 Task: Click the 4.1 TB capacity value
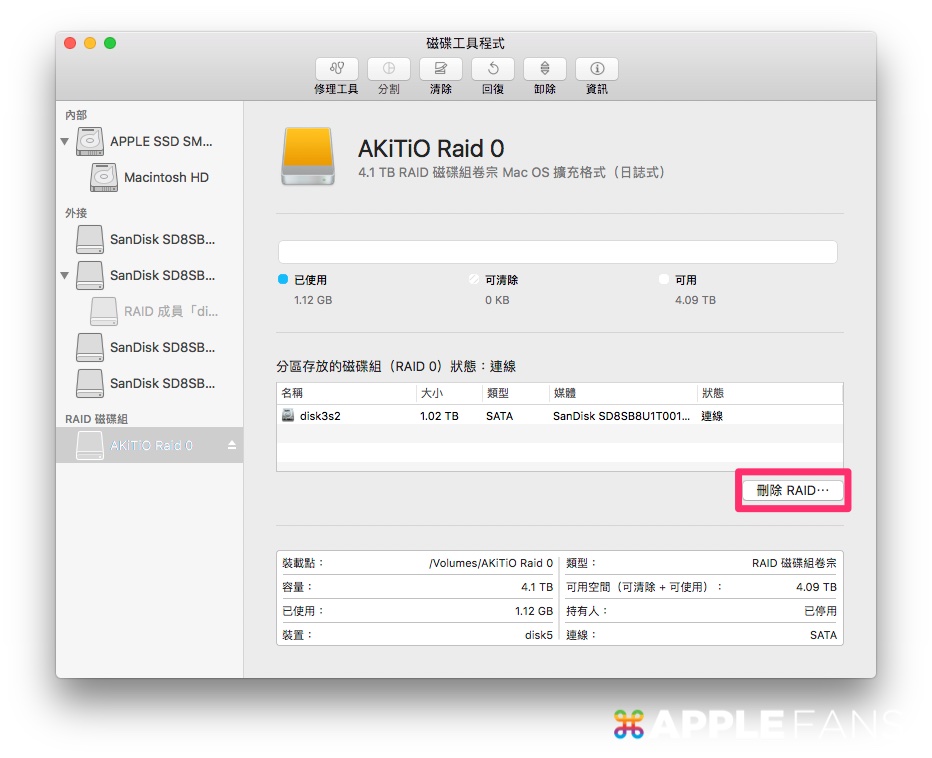537,587
